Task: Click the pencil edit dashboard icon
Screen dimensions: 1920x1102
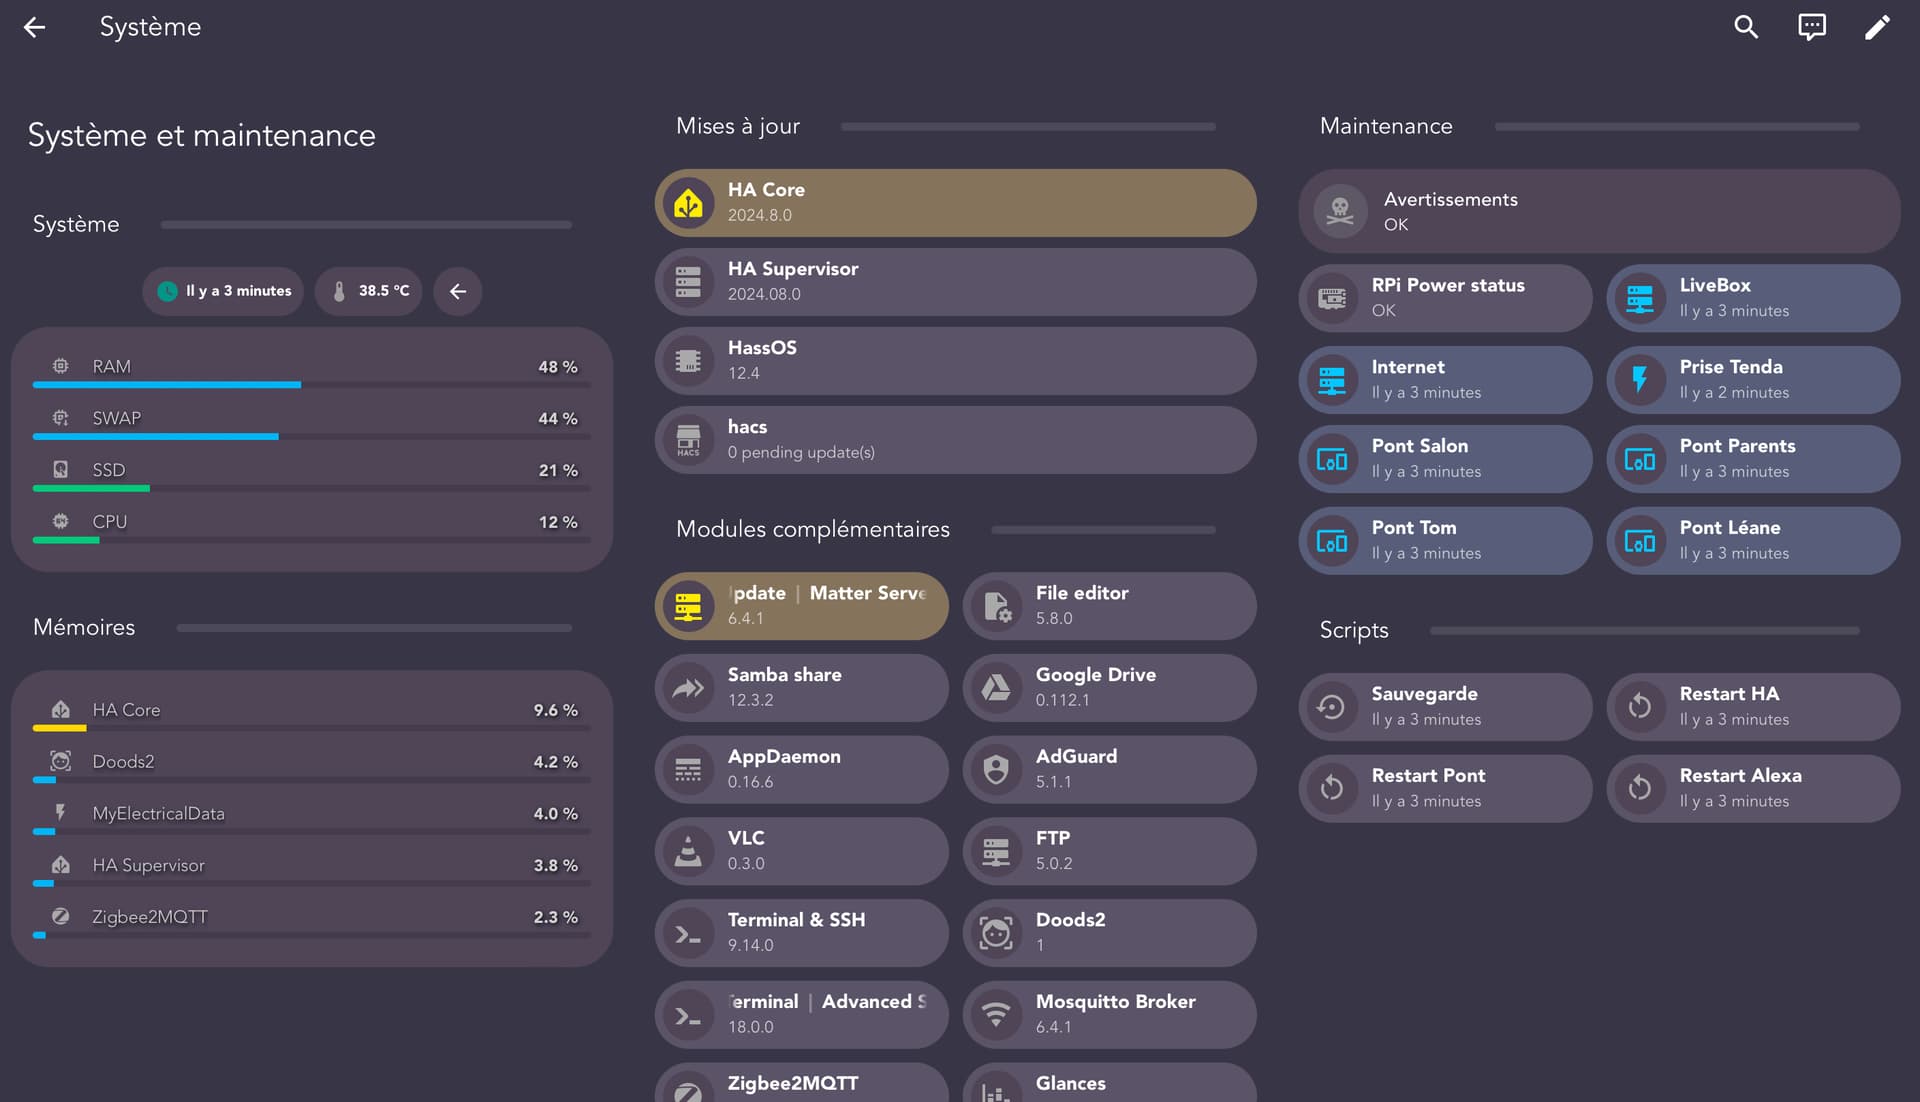Action: click(x=1878, y=27)
